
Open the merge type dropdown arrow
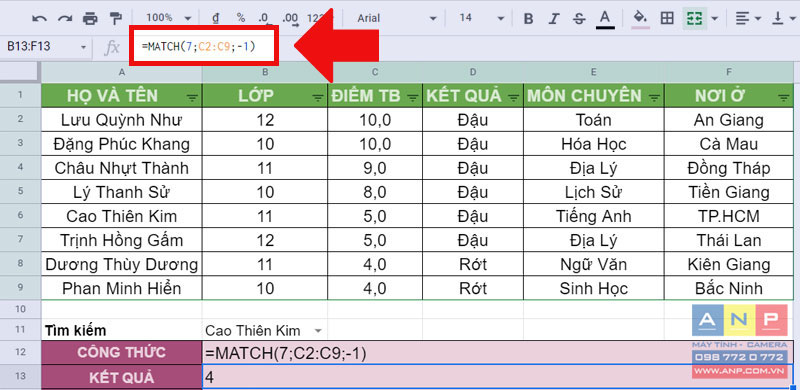[714, 19]
